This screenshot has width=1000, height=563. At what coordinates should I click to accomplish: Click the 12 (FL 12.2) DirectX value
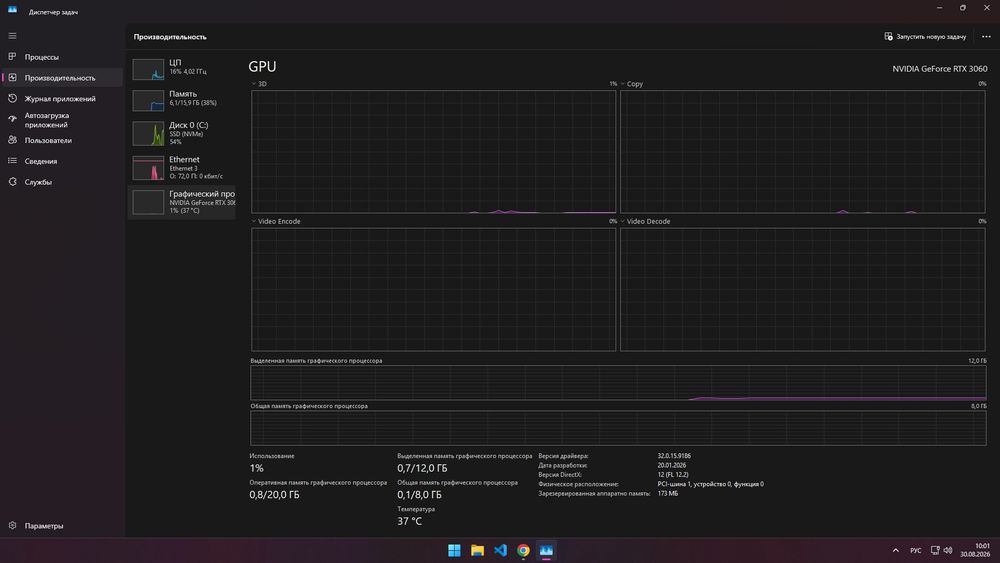click(x=673, y=475)
